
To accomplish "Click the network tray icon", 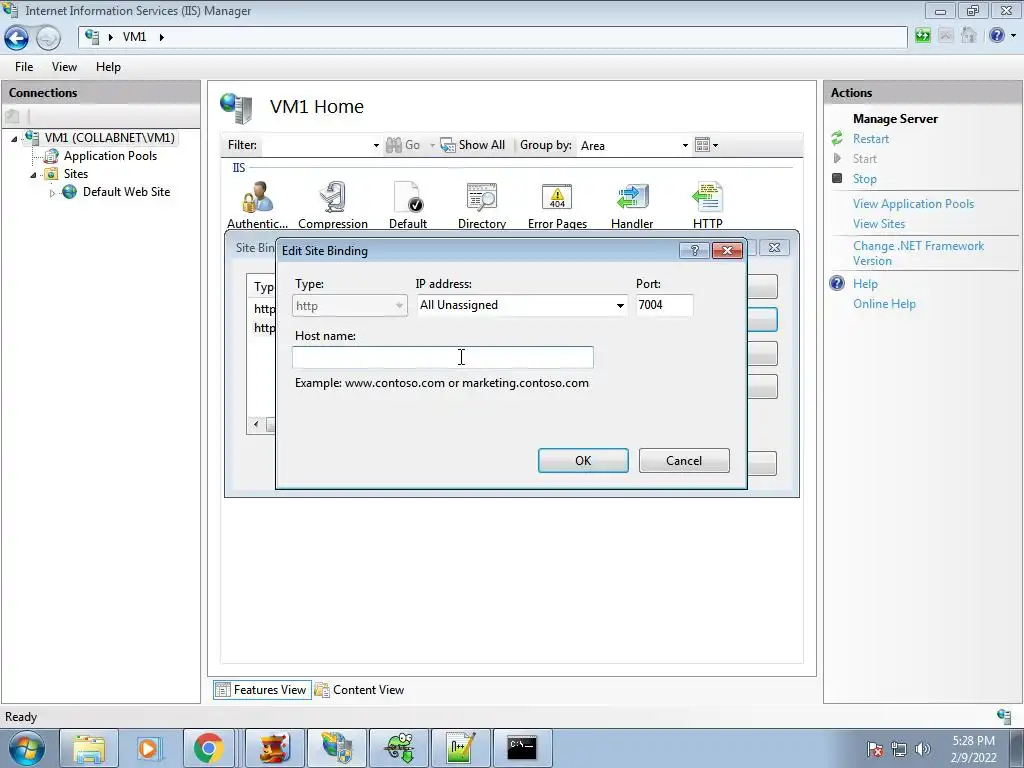I will pyautogui.click(x=899, y=749).
